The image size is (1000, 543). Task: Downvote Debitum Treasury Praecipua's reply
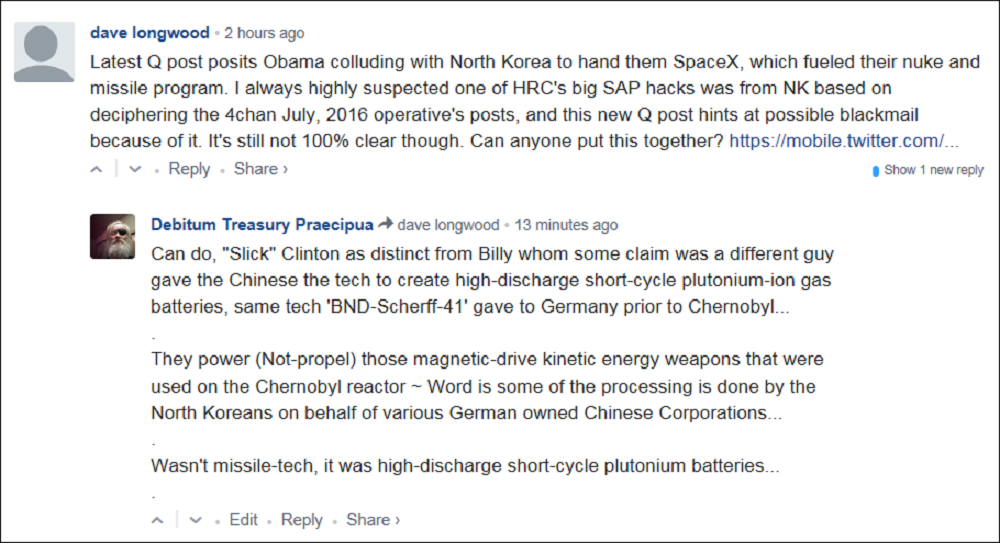click(x=196, y=520)
